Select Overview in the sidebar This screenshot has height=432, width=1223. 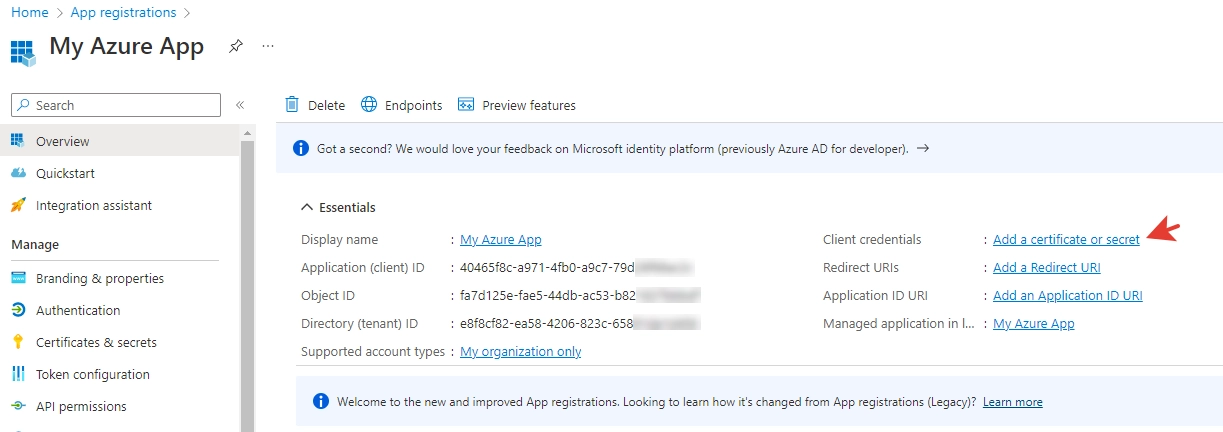(120, 141)
